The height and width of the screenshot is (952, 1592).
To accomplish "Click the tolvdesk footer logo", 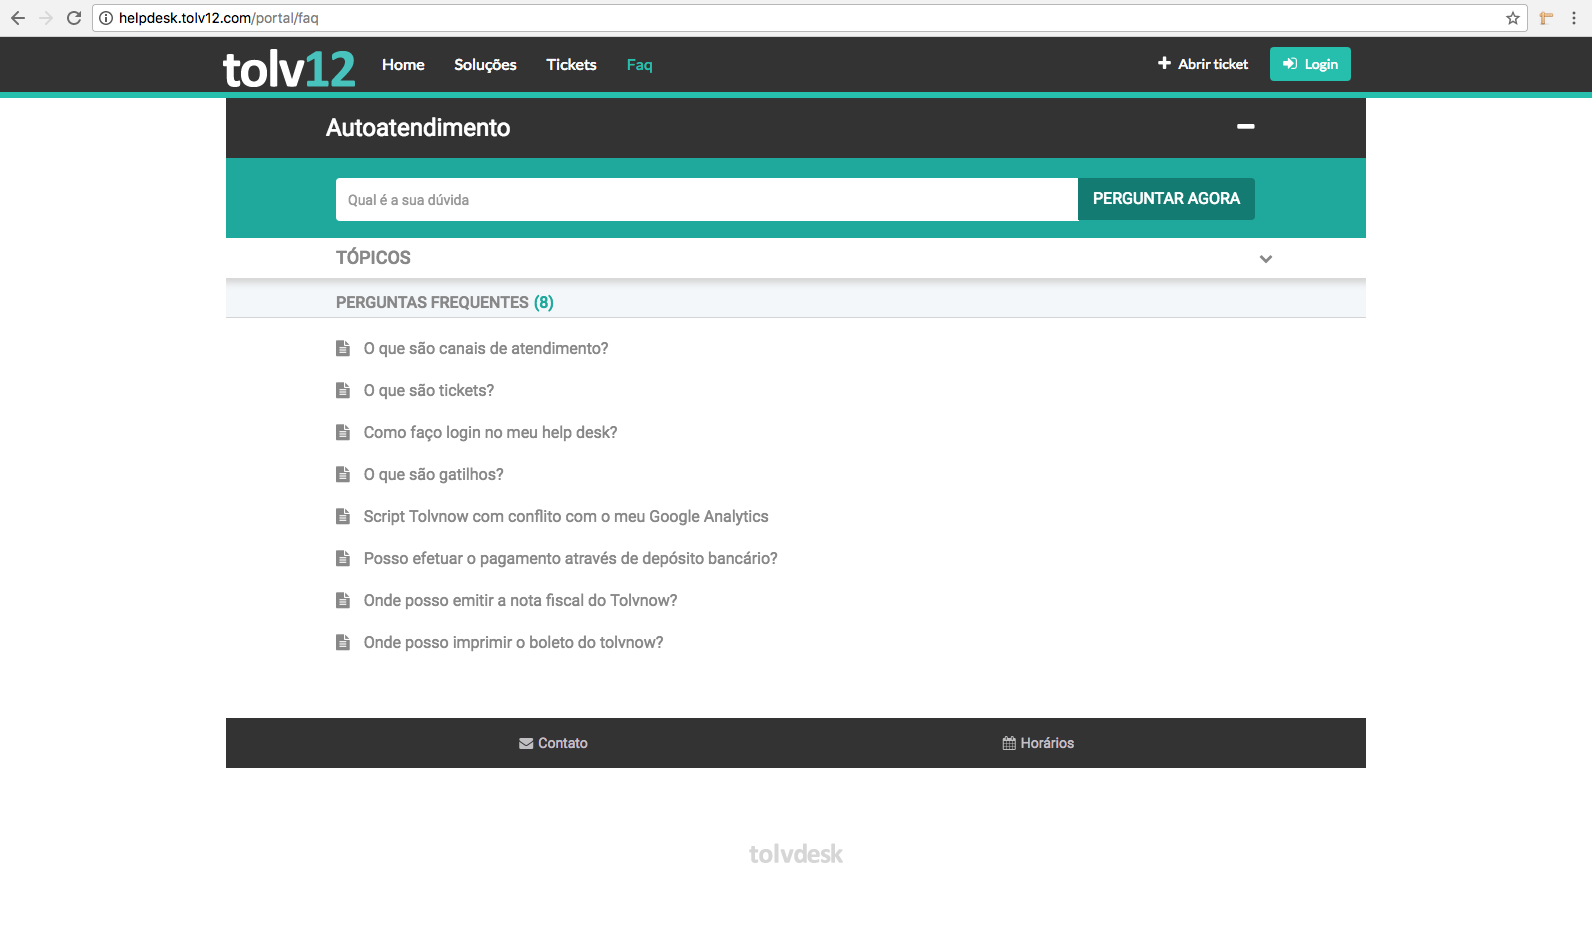I will click(x=796, y=854).
